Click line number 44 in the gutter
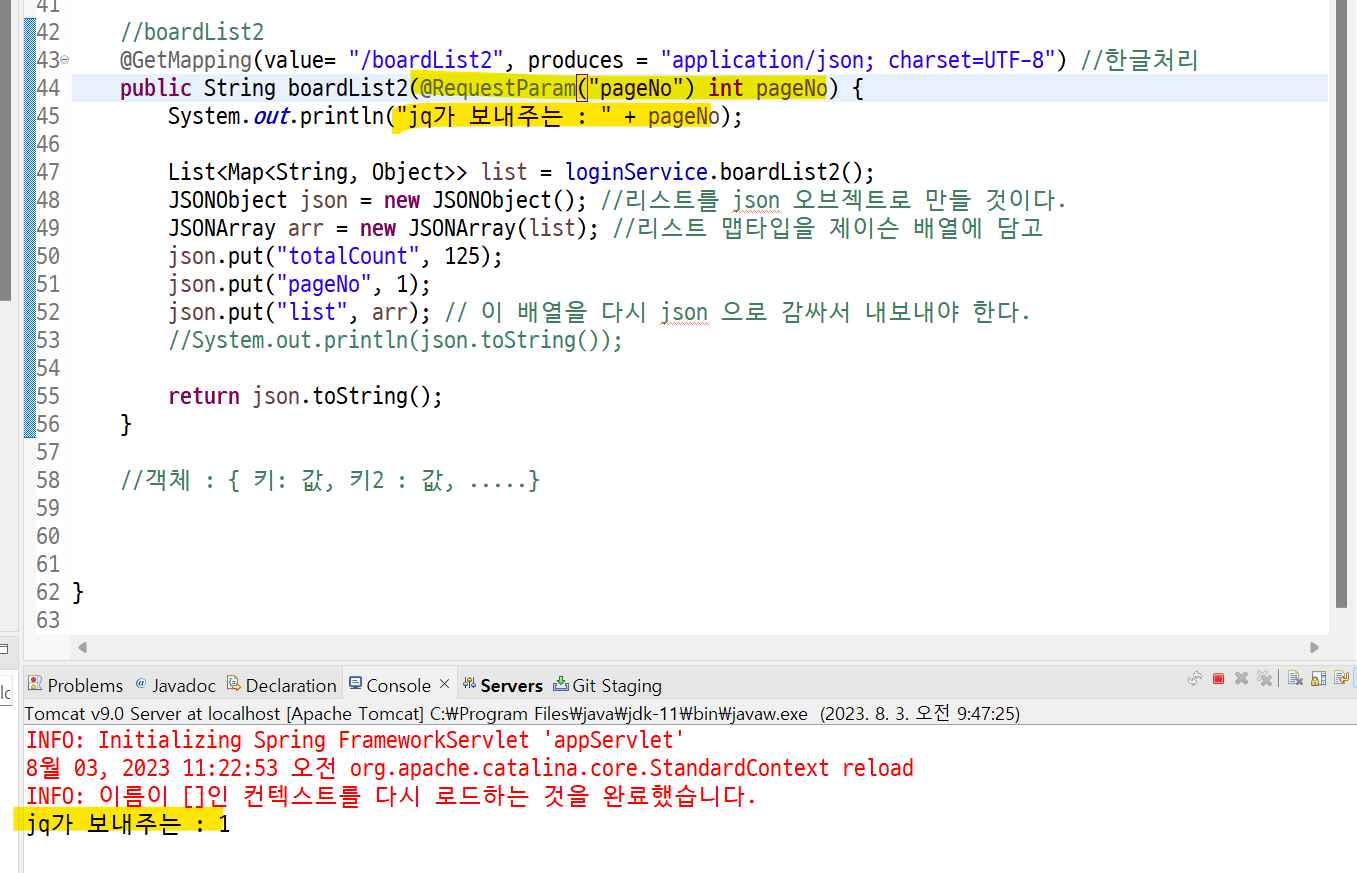1357x873 pixels. click(x=48, y=88)
